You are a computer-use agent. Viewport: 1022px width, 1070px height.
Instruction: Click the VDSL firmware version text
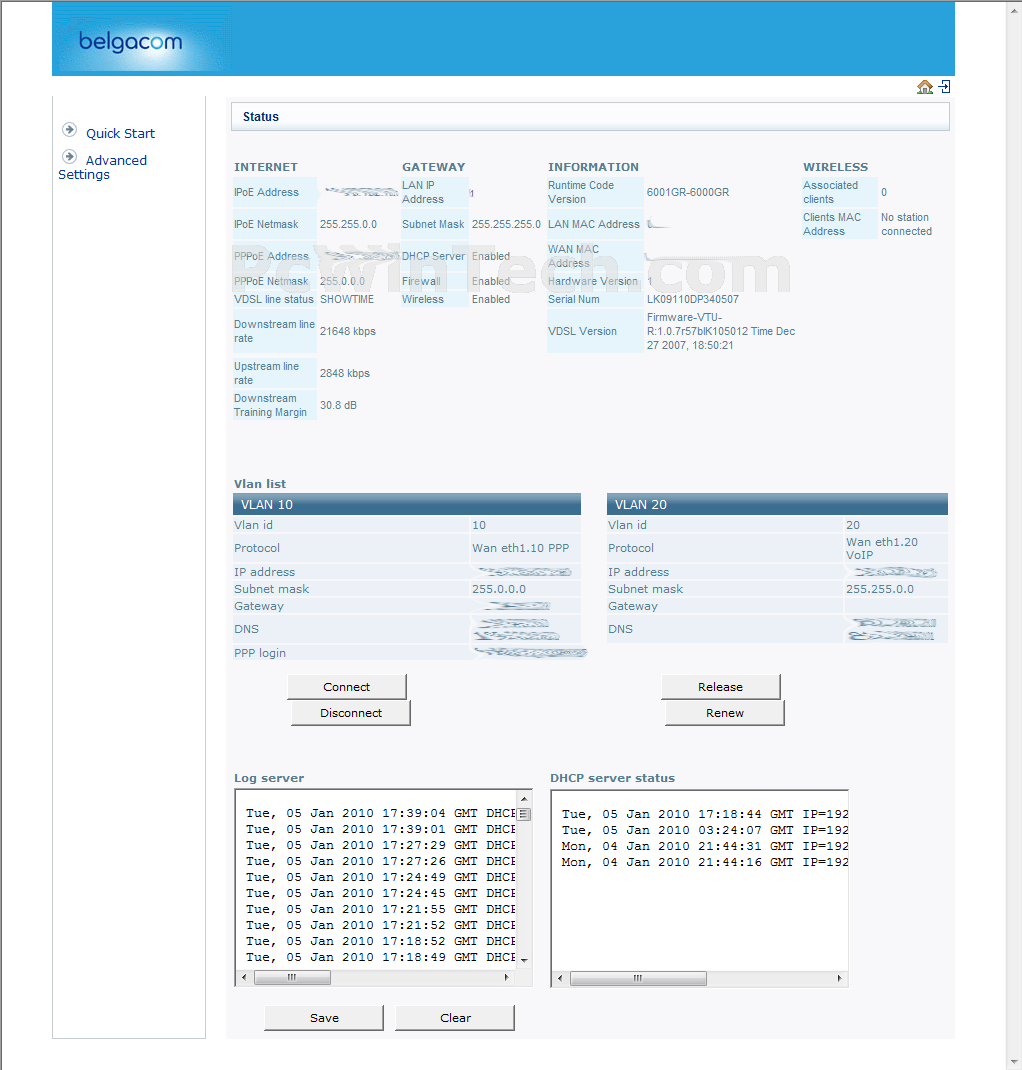721,331
